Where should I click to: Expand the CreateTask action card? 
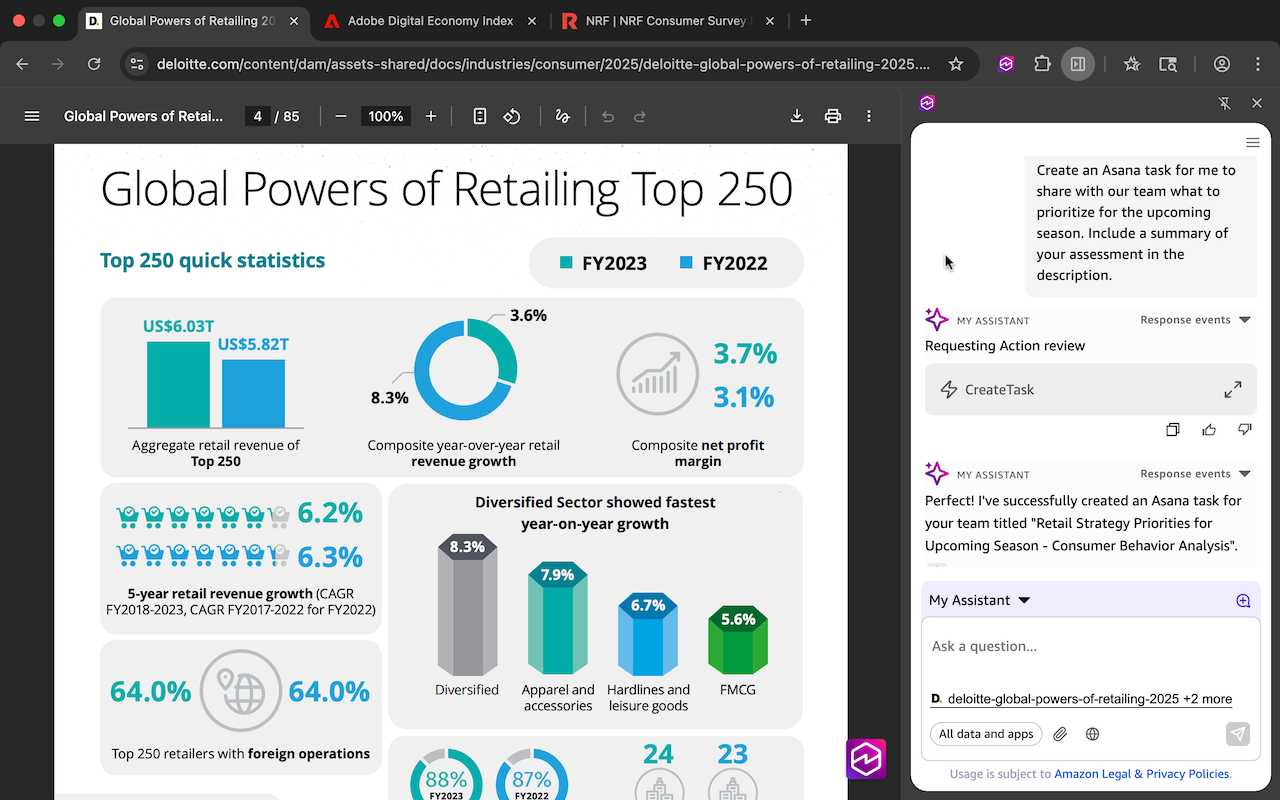point(1233,390)
